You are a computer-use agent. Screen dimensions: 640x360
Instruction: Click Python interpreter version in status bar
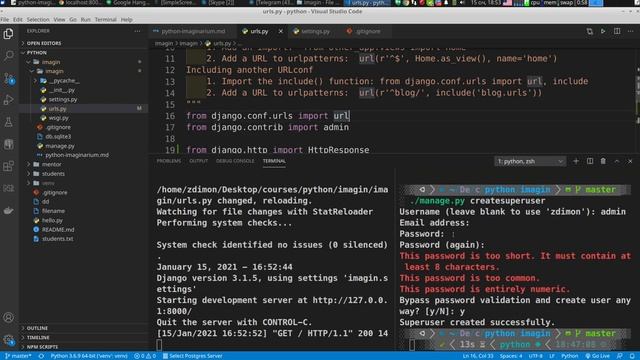pyautogui.click(x=89, y=356)
